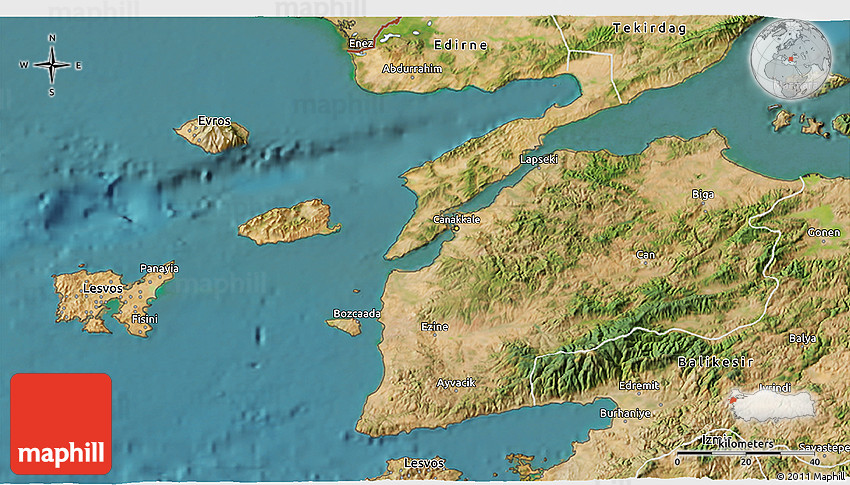Click the Tekirdag province label
The height and width of the screenshot is (485, 850).
650,28
